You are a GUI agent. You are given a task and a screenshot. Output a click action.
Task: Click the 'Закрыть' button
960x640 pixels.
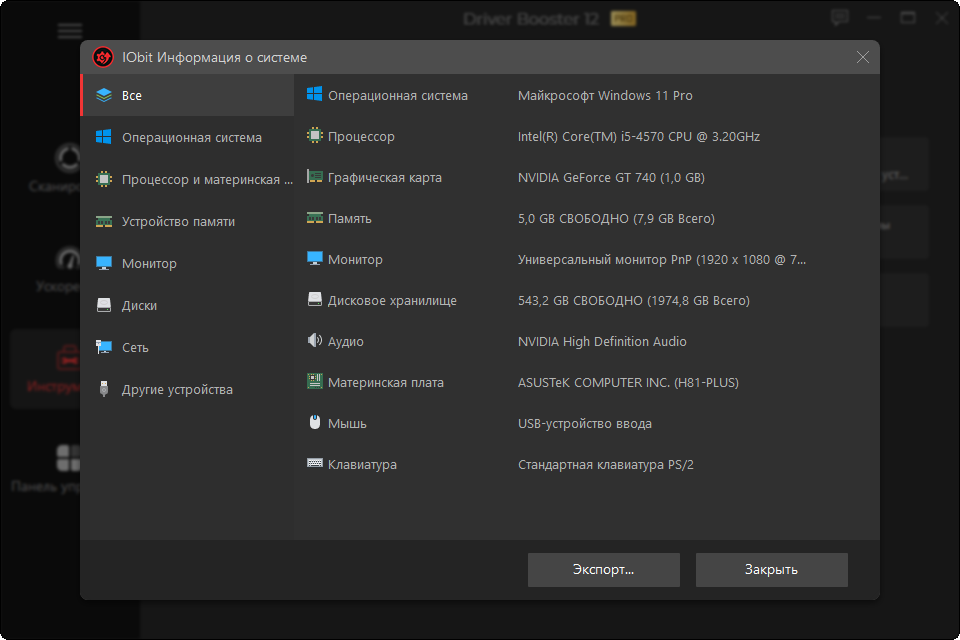[x=771, y=570]
